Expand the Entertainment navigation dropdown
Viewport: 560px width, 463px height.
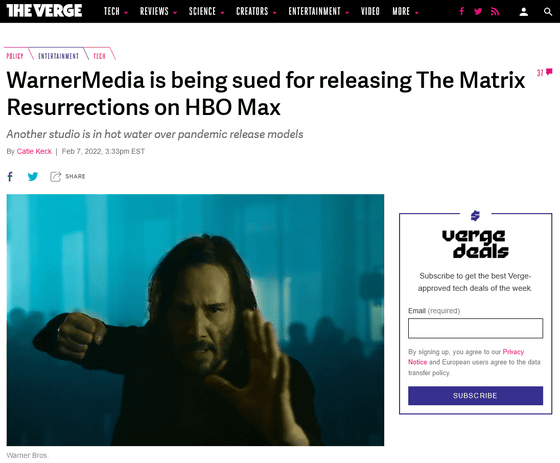[x=319, y=12]
